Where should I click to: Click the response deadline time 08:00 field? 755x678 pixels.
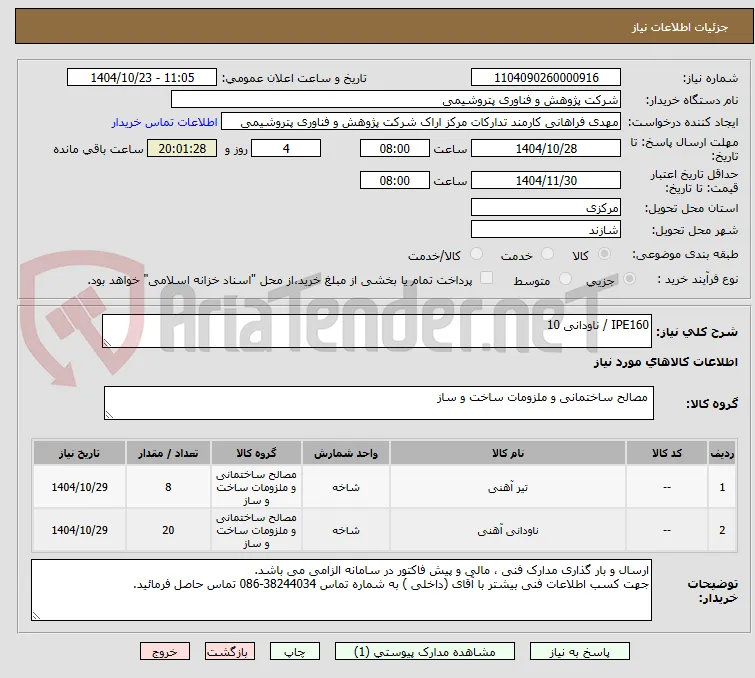pos(395,148)
